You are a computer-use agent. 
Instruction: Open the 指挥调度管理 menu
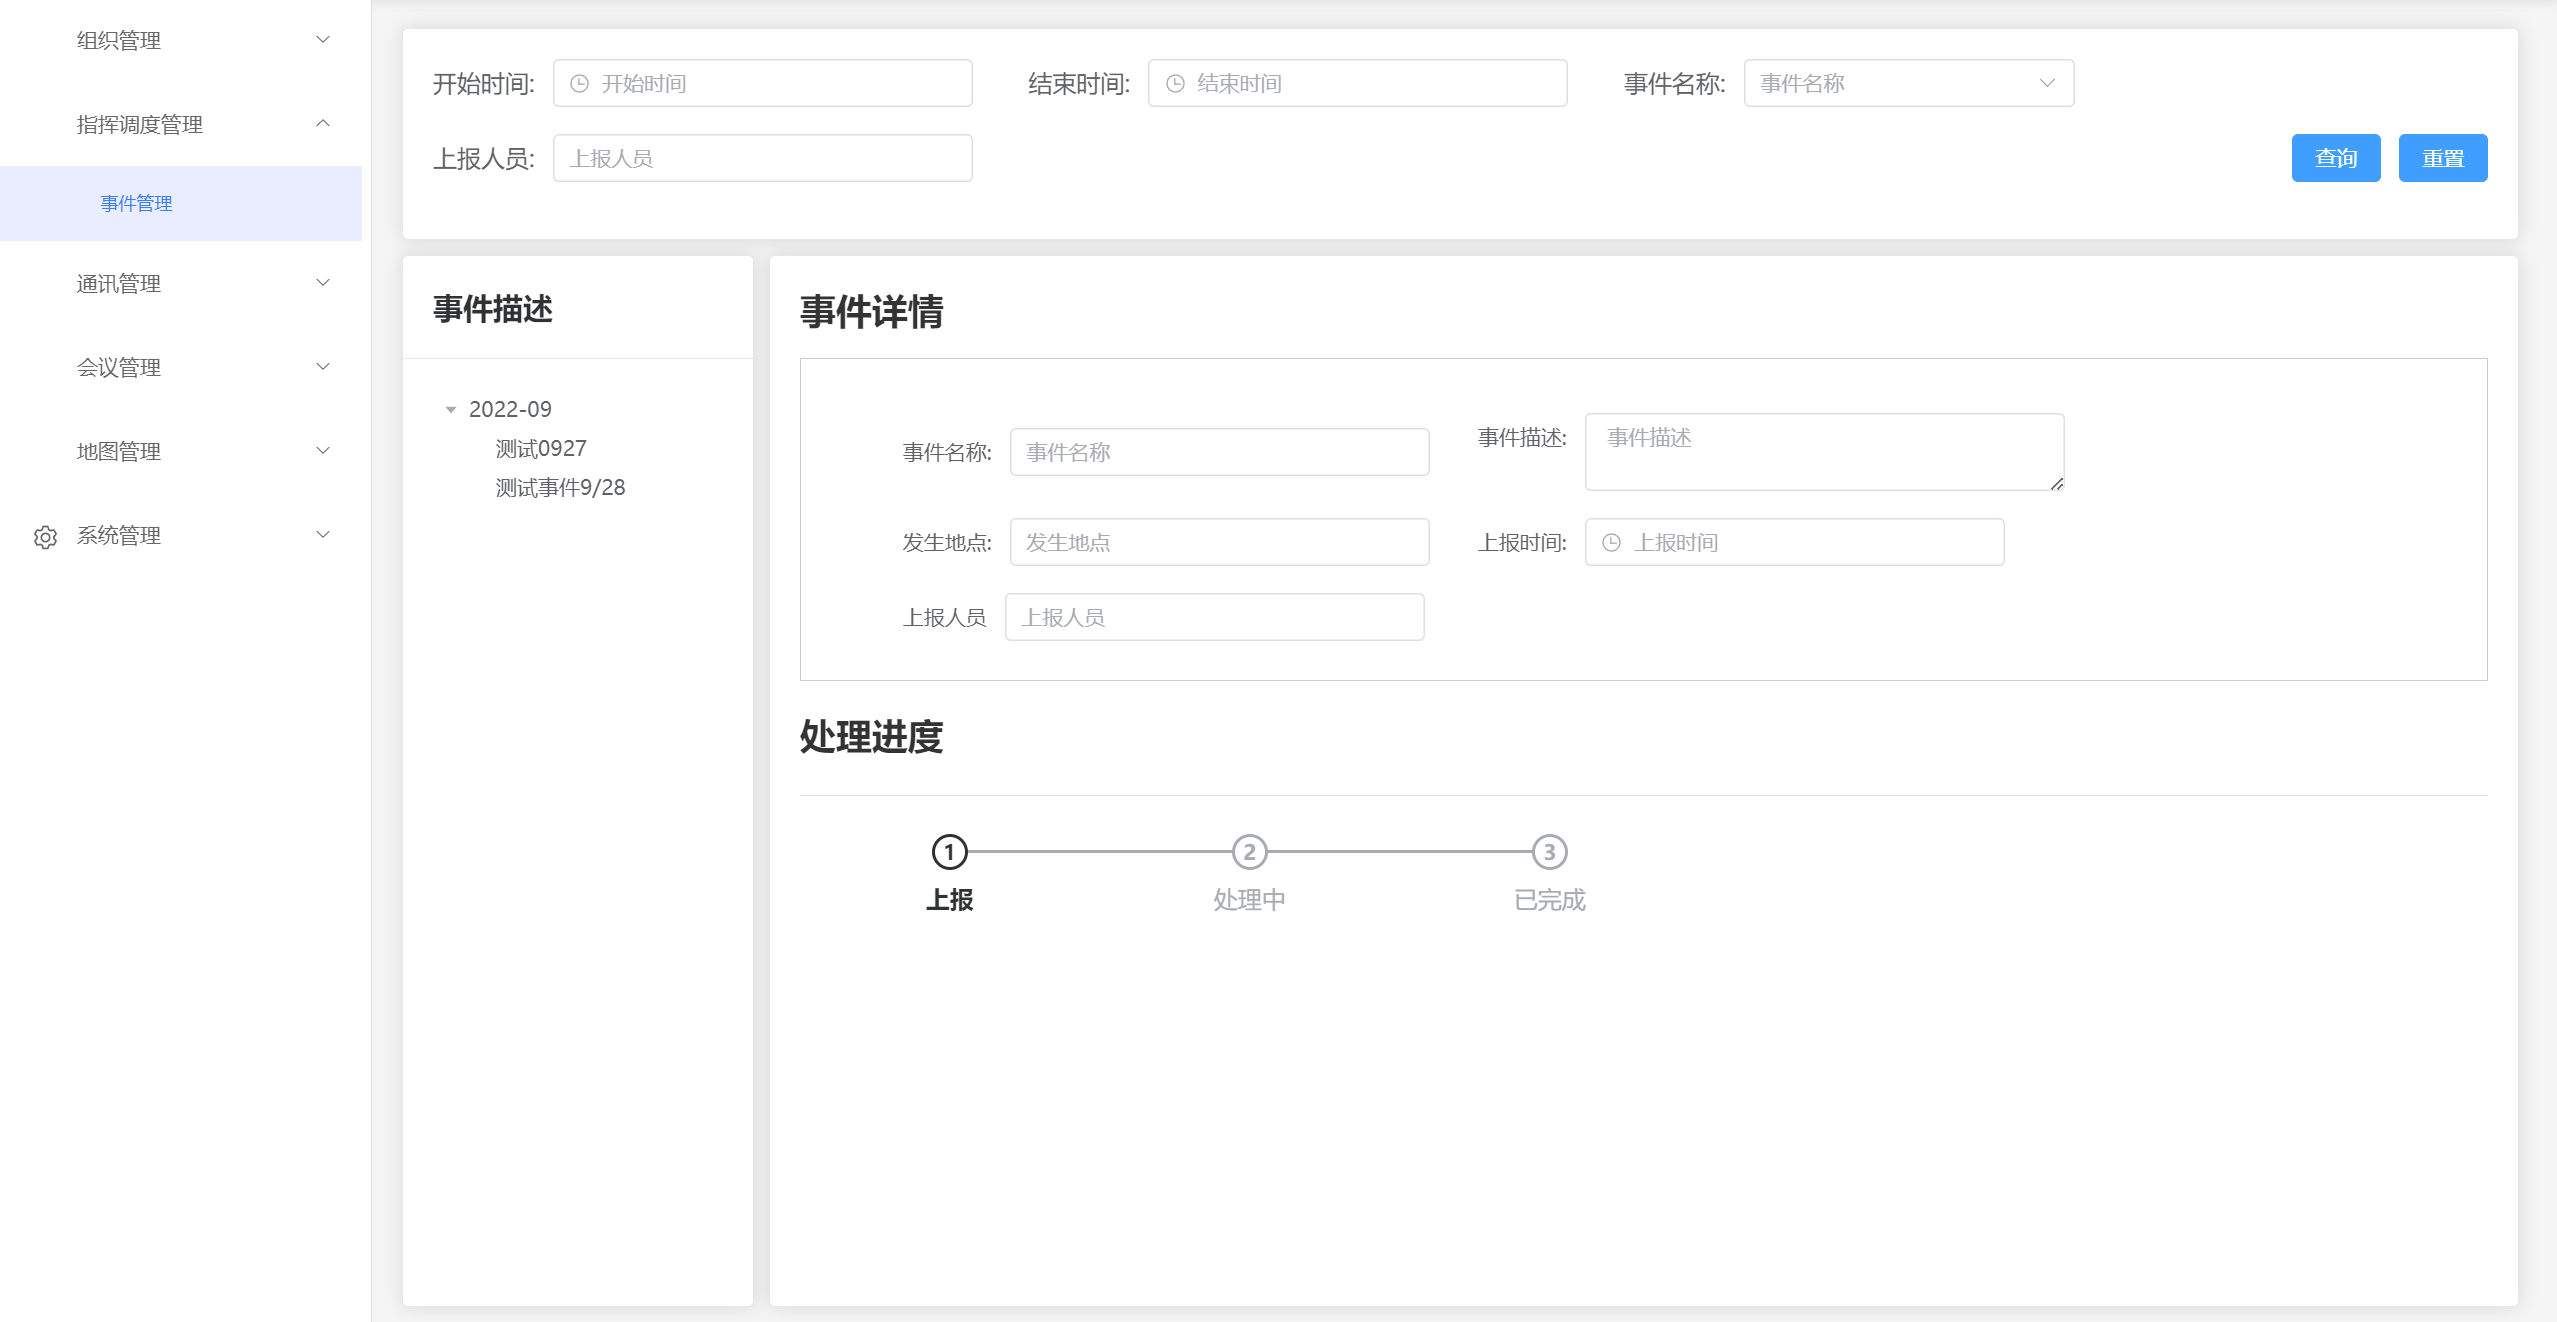coord(181,124)
